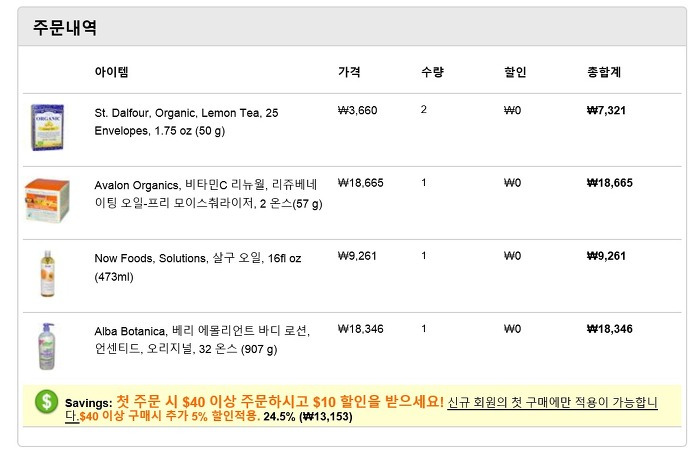Viewport: 700px width, 456px height.
Task: Open Alba Botanica 바디 로션 product link
Action: point(202,340)
